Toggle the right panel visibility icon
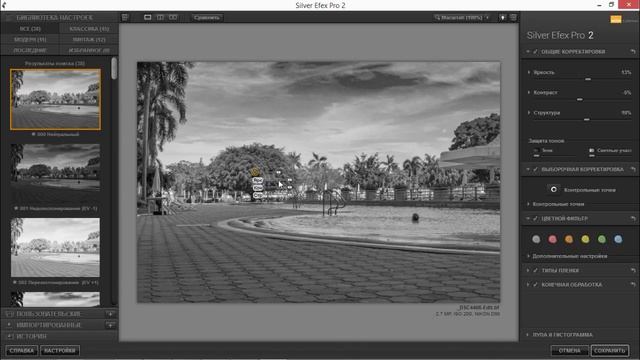640x360 pixels. 513,18
